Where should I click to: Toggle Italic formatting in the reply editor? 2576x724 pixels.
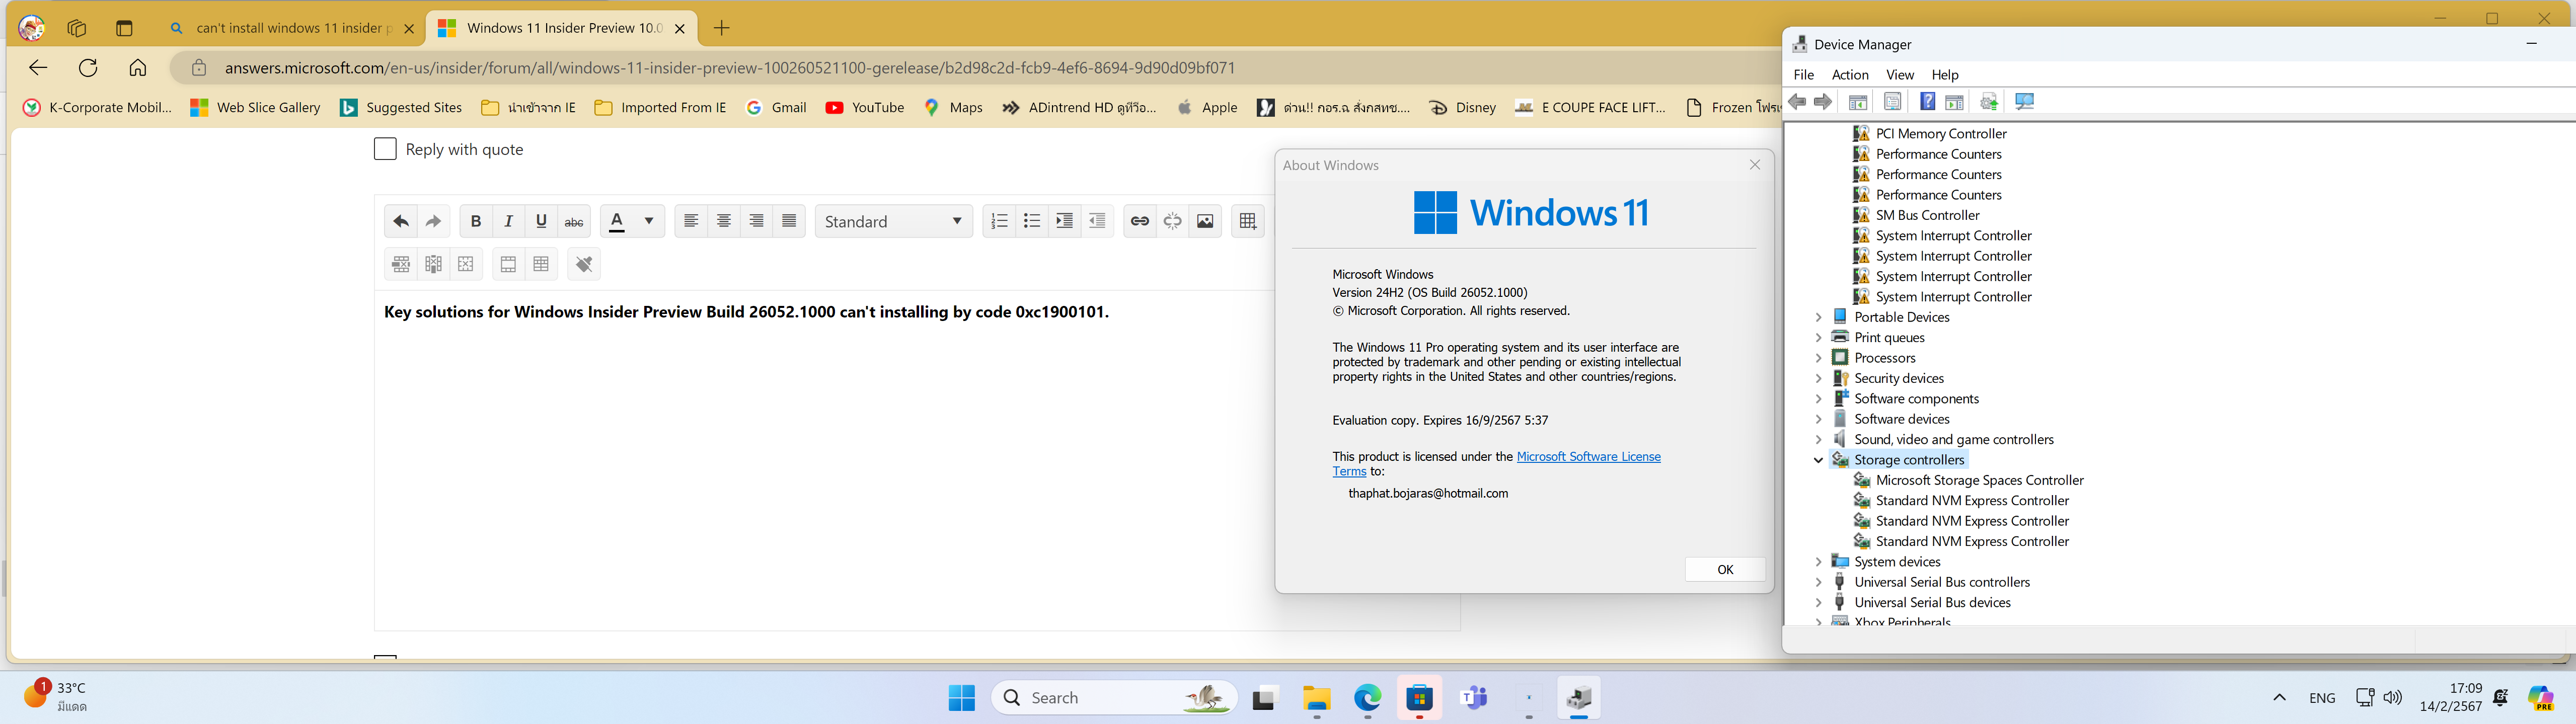(509, 221)
